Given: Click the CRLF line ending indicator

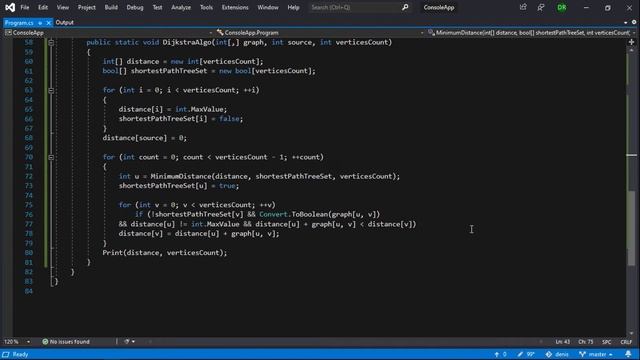Looking at the screenshot, I should pyautogui.click(x=626, y=342).
